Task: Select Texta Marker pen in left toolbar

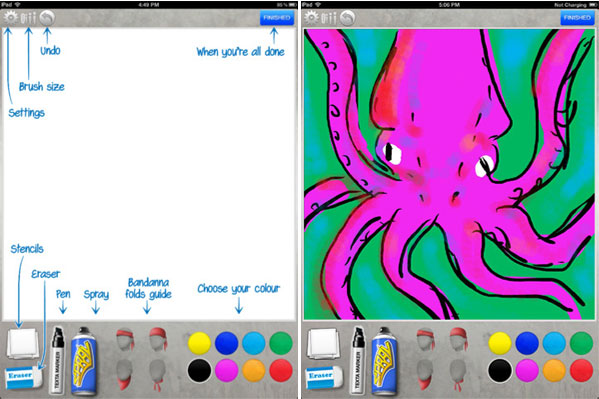Action: click(x=57, y=360)
